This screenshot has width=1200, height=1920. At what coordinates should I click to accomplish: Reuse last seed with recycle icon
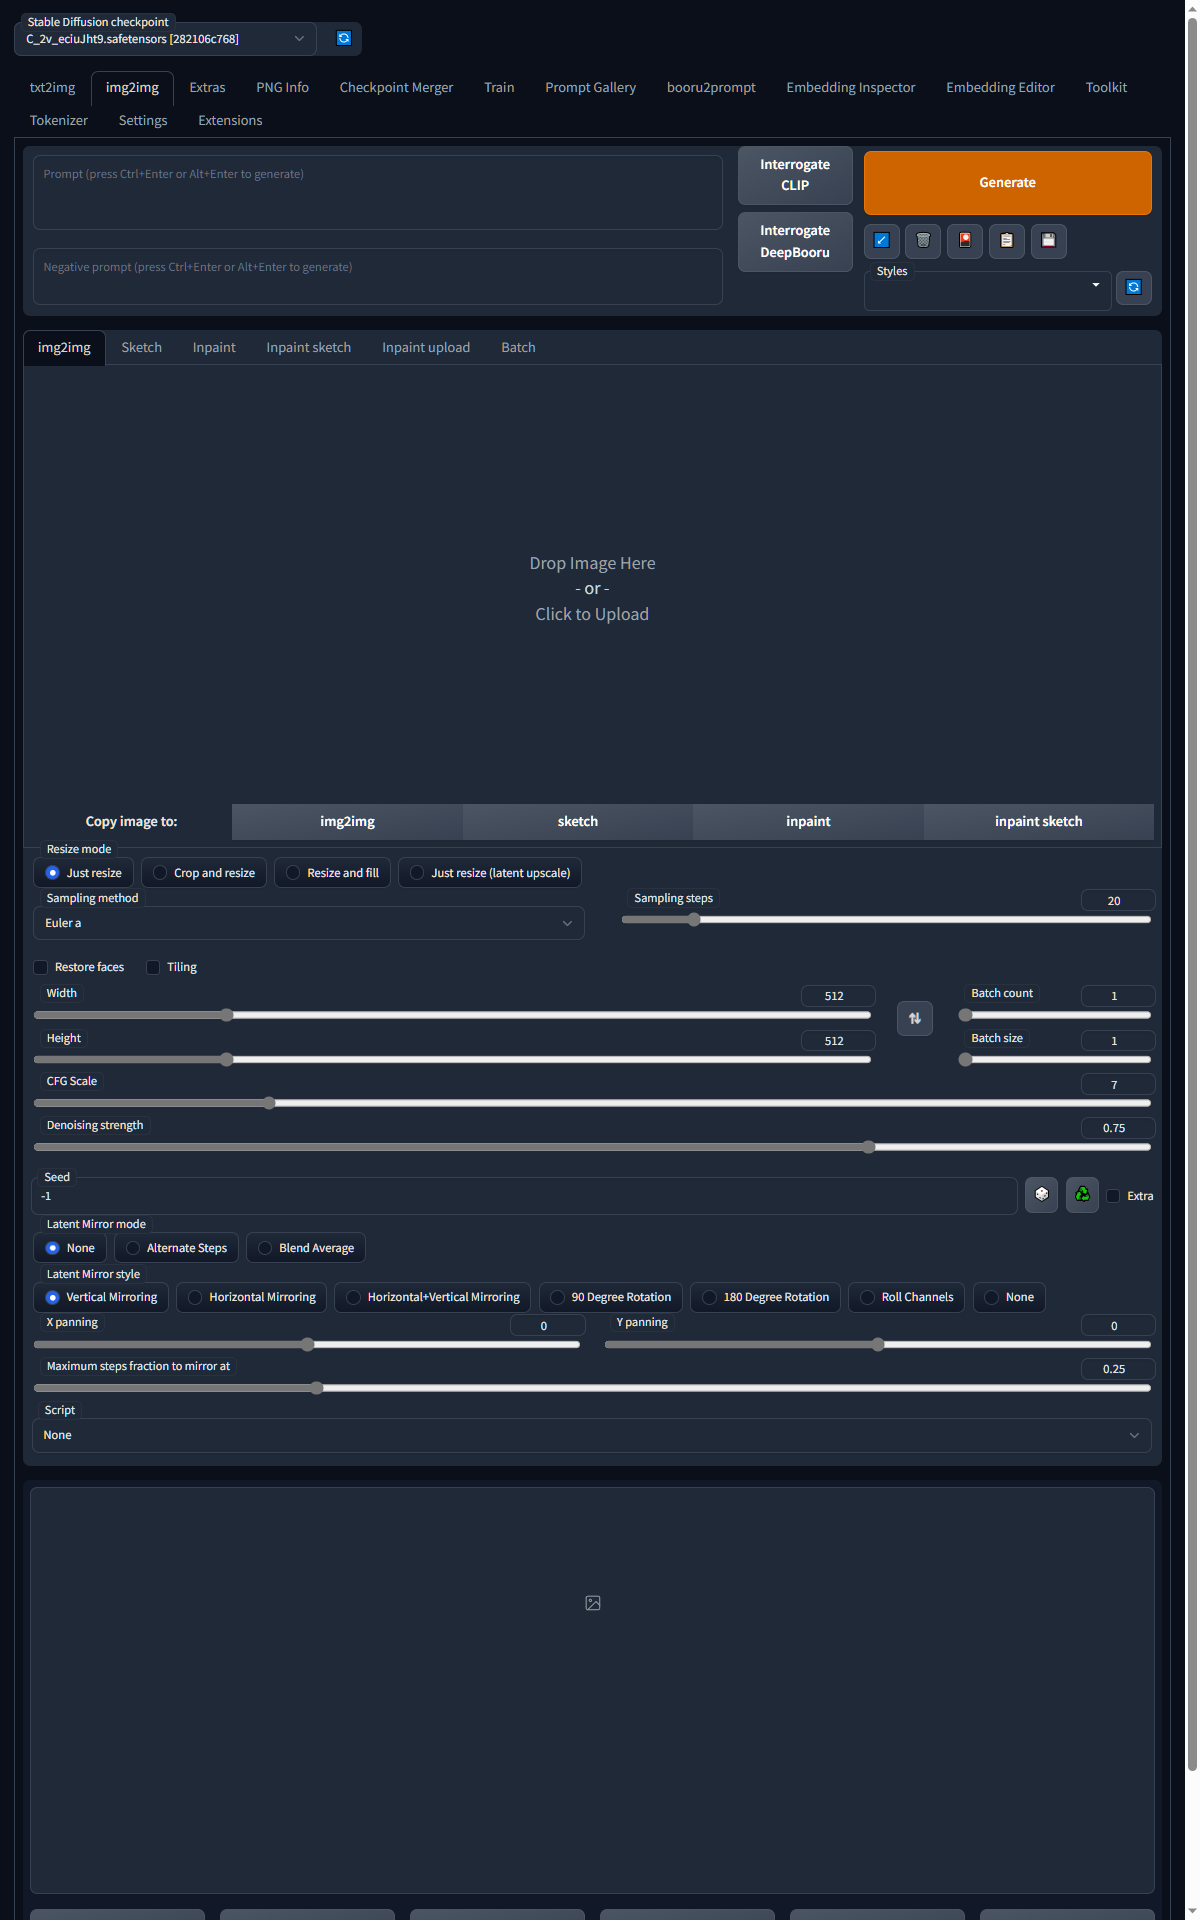click(x=1083, y=1195)
